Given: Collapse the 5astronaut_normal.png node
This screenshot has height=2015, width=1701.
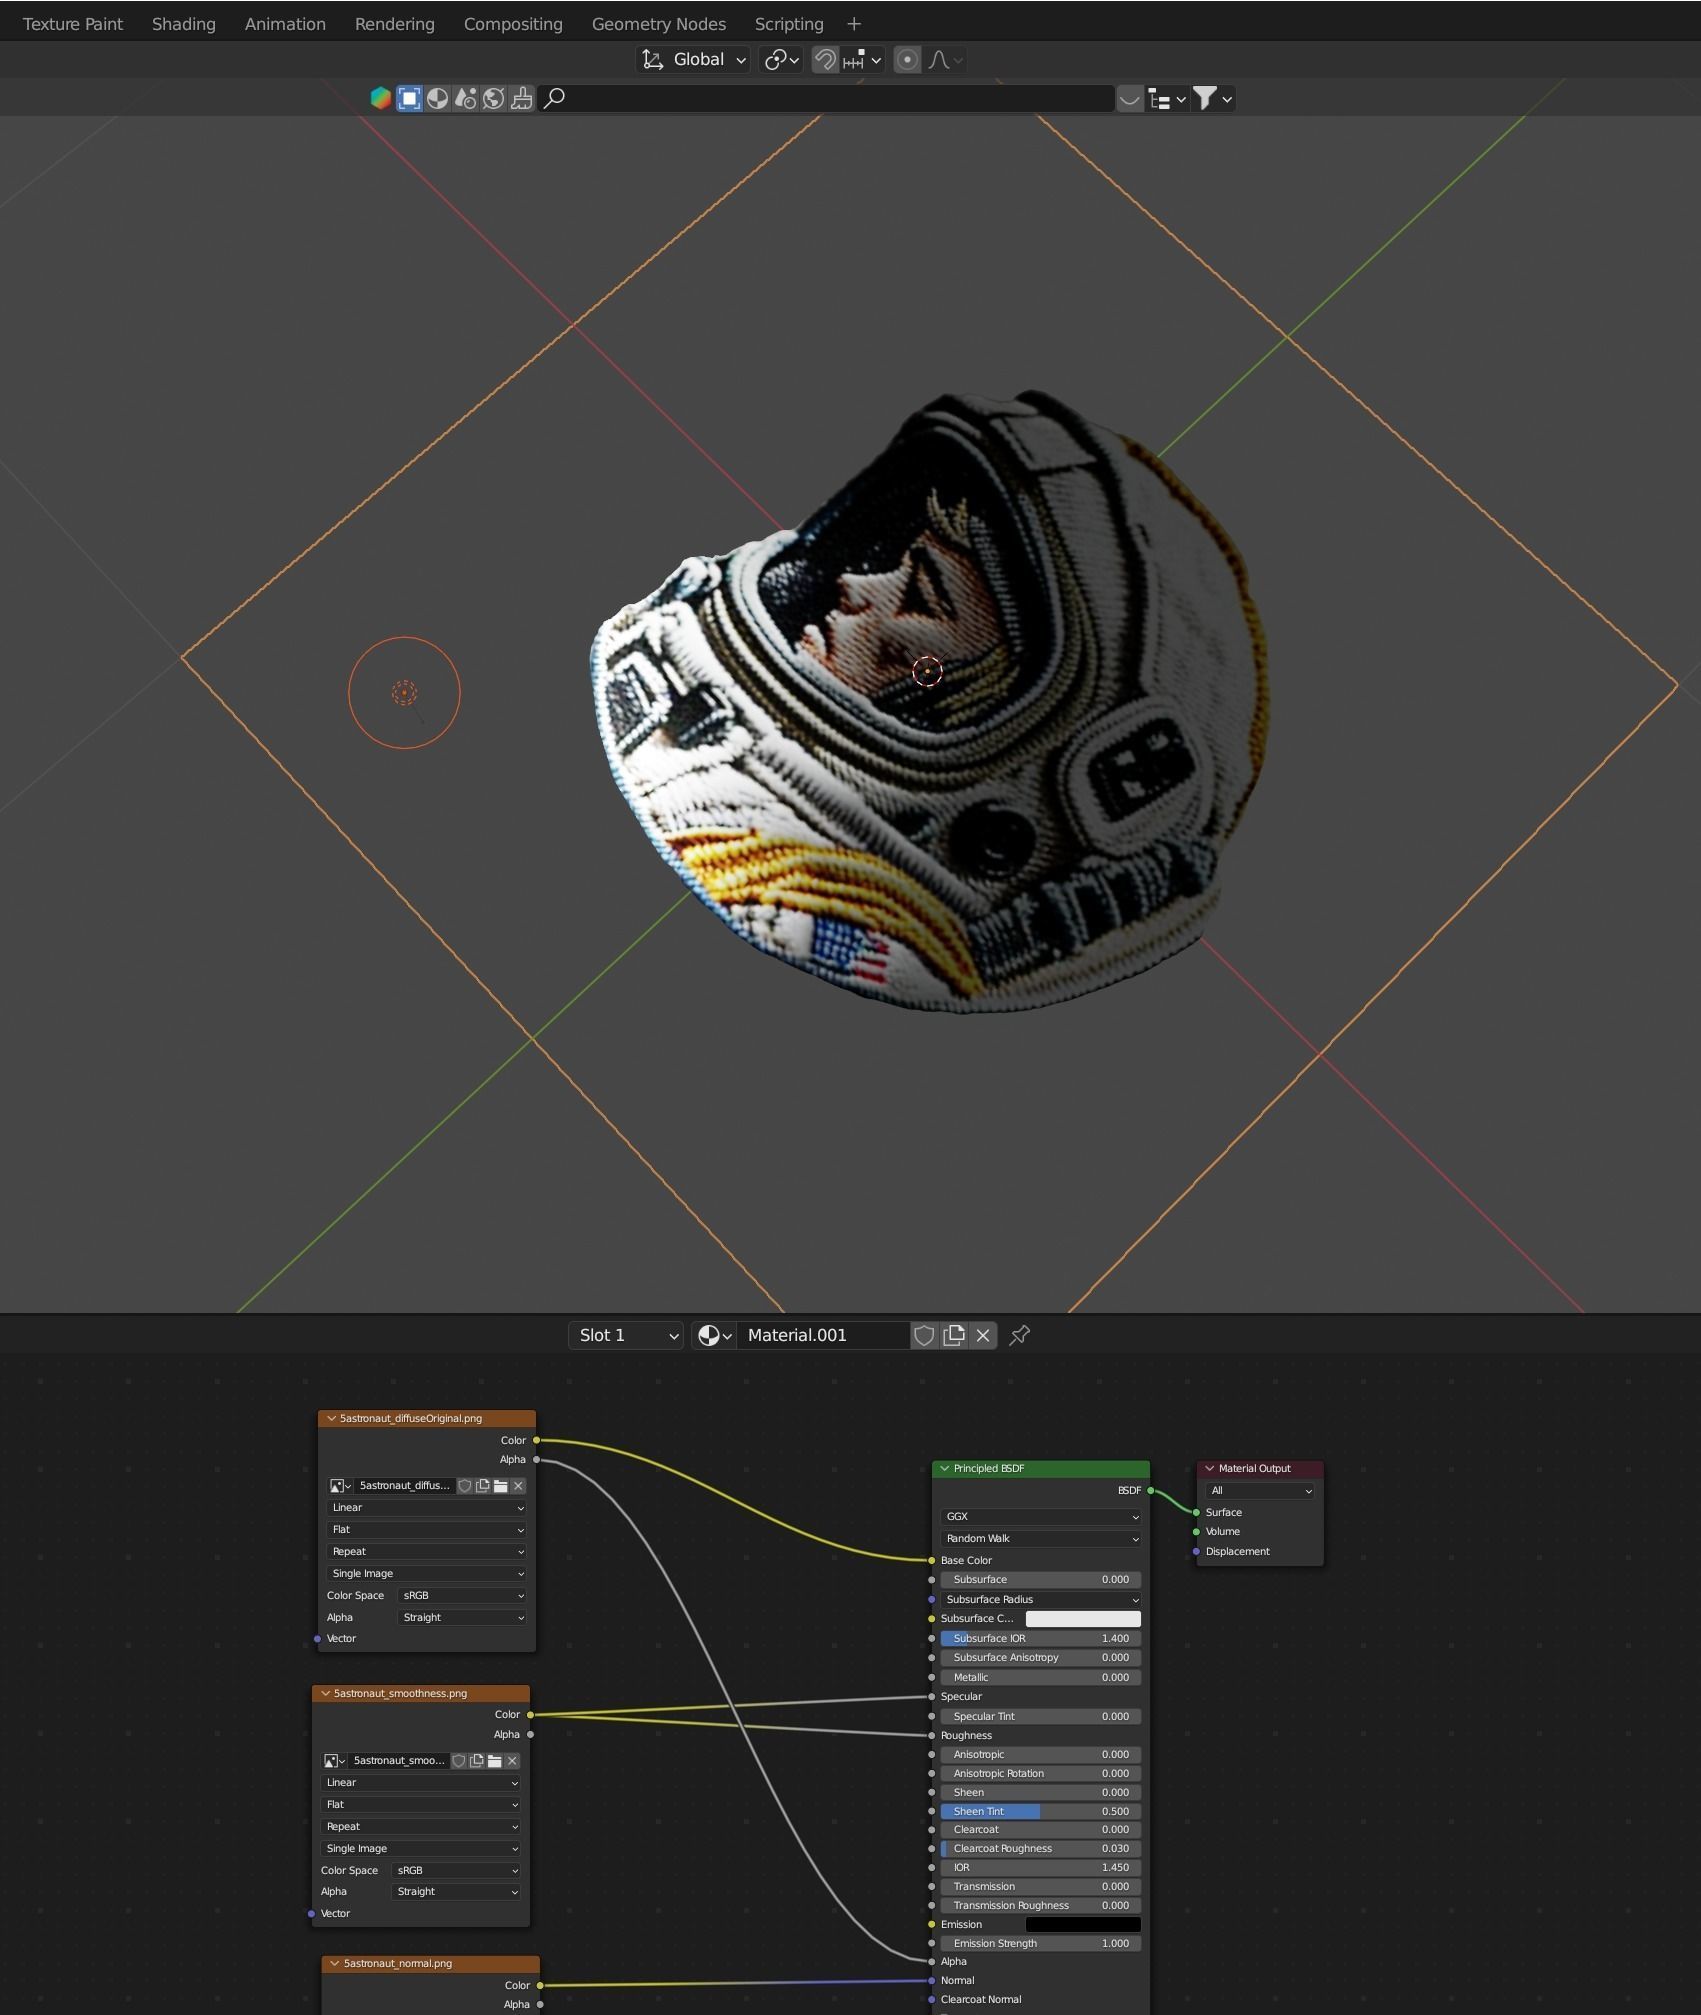Looking at the screenshot, I should click(335, 1963).
